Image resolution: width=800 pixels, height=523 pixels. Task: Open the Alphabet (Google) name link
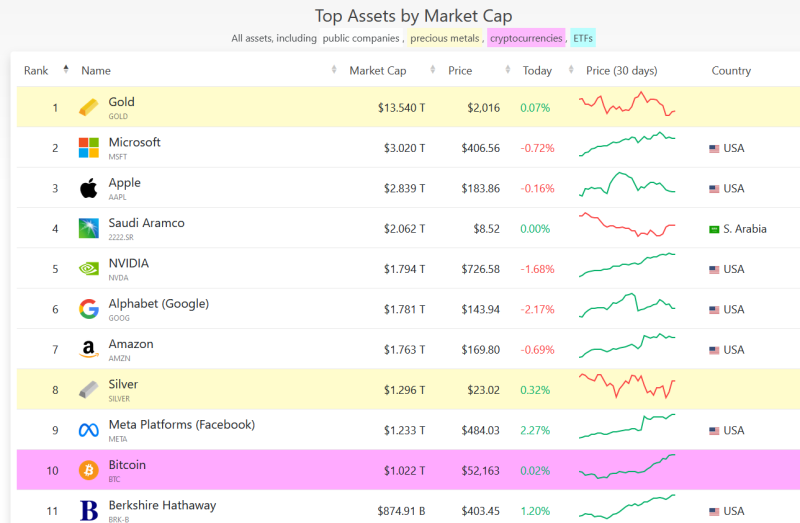[x=159, y=304]
